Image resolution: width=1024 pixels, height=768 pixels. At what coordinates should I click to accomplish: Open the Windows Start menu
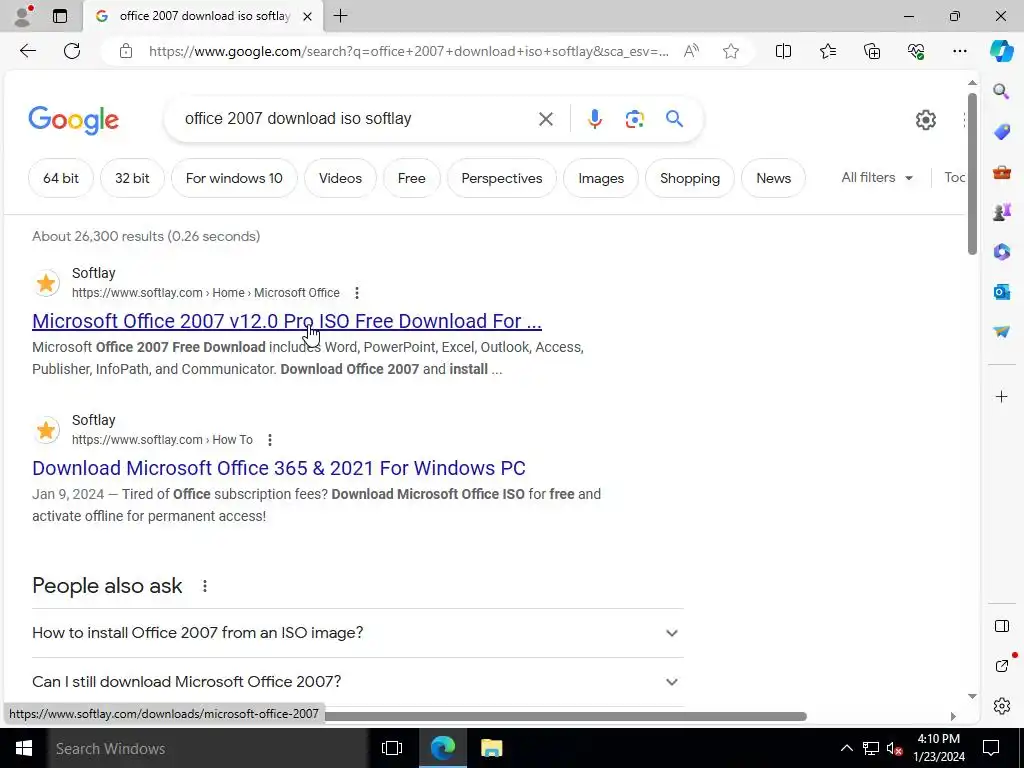click(23, 748)
